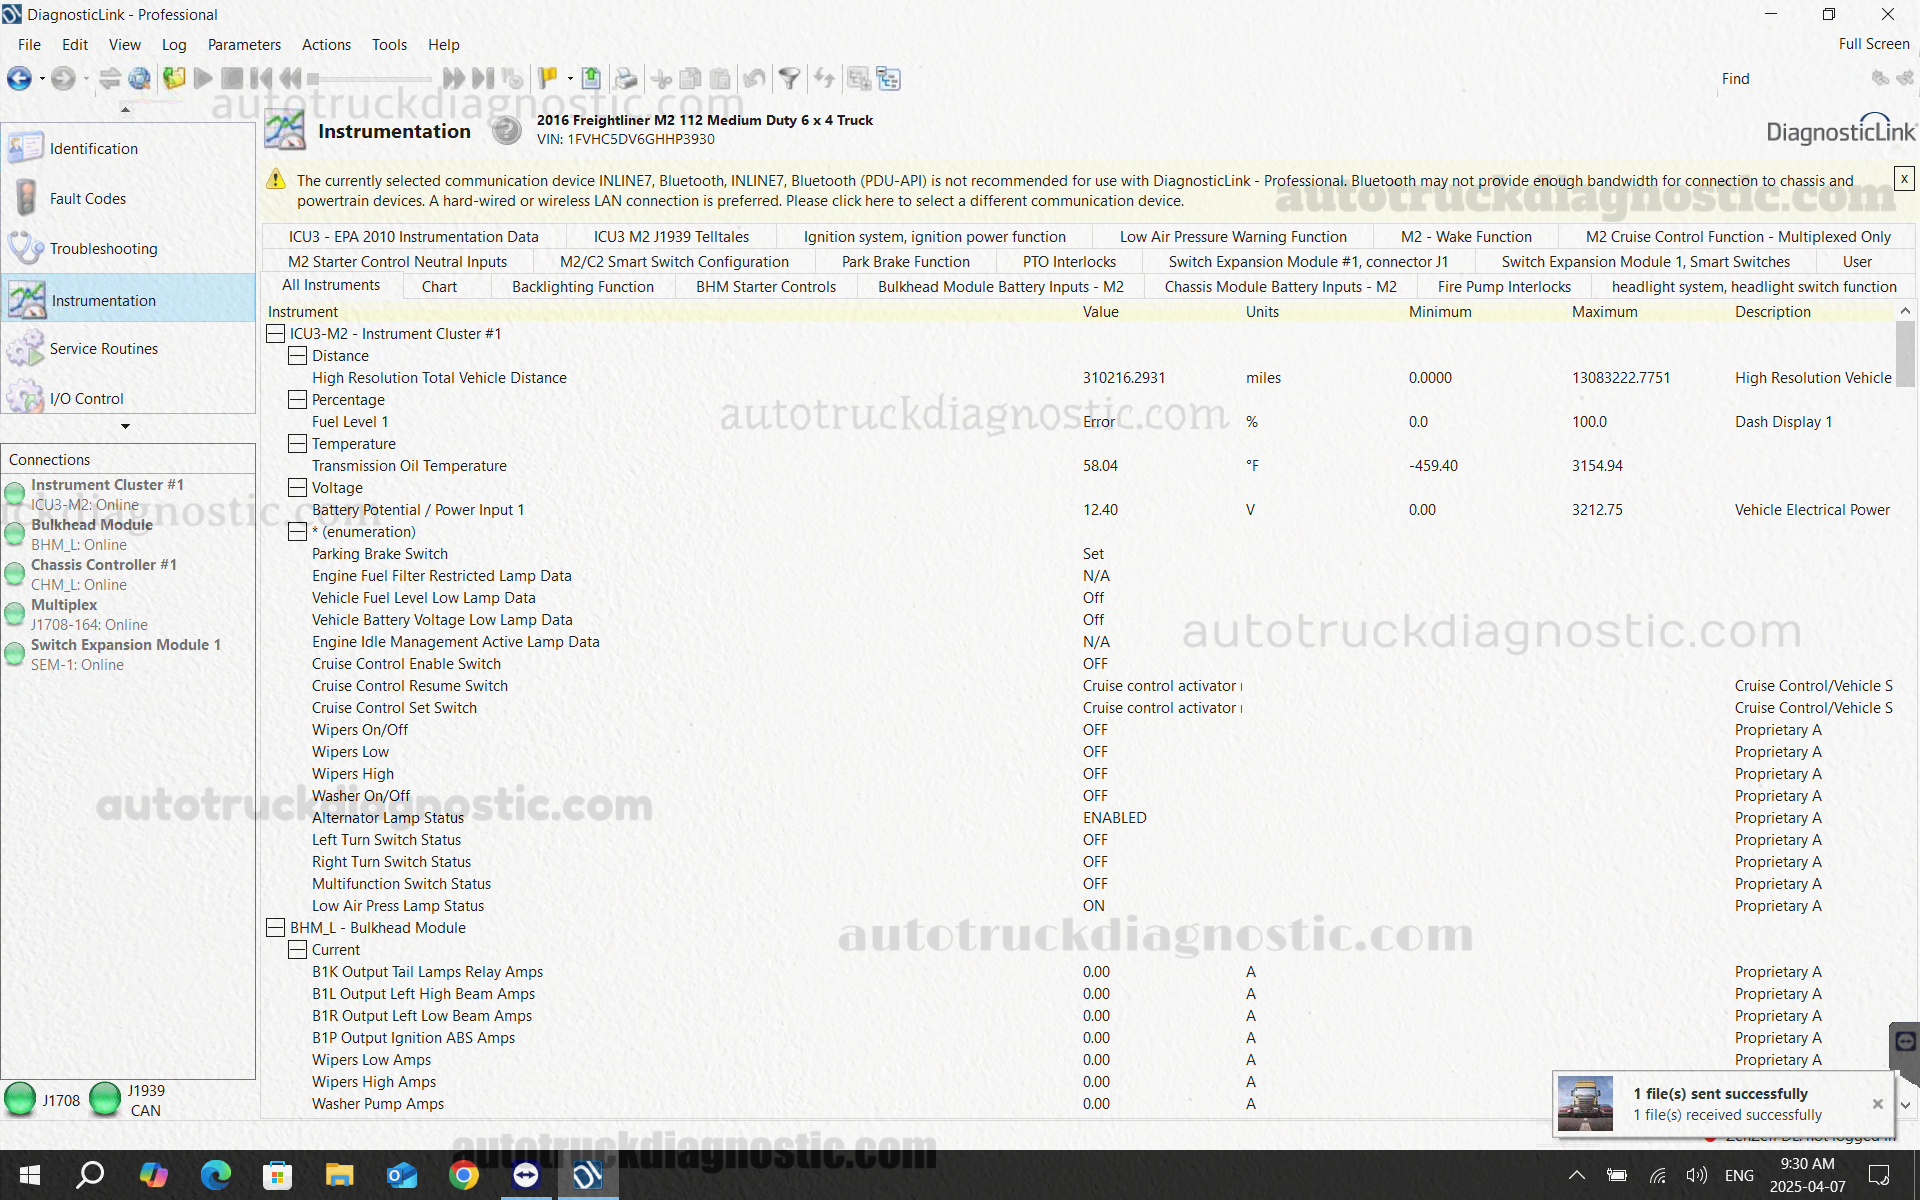
Task: Click the Undo toolbar icon
Action: (755, 78)
